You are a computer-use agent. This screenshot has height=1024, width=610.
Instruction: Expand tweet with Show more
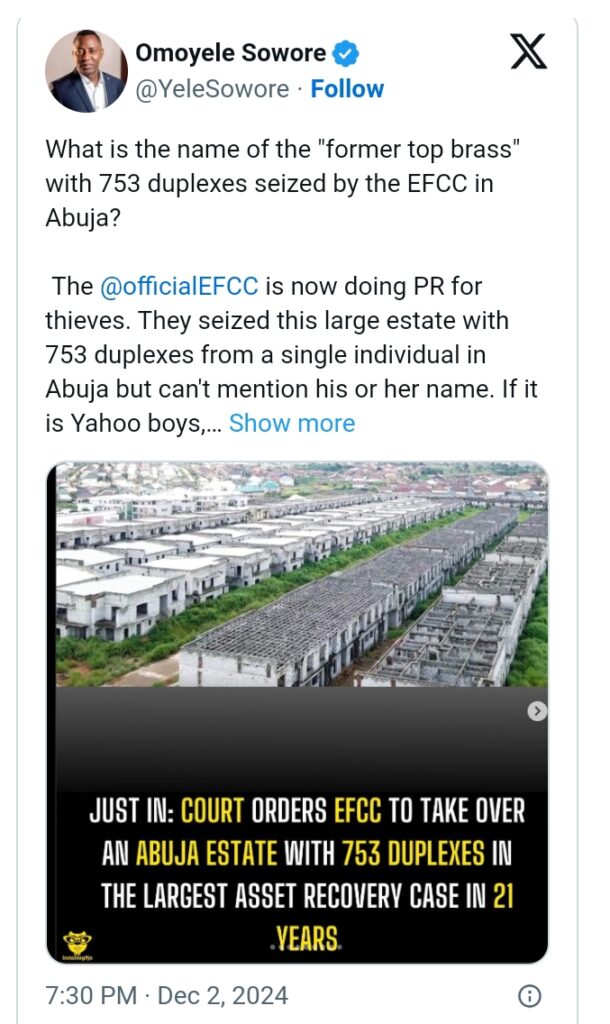292,423
